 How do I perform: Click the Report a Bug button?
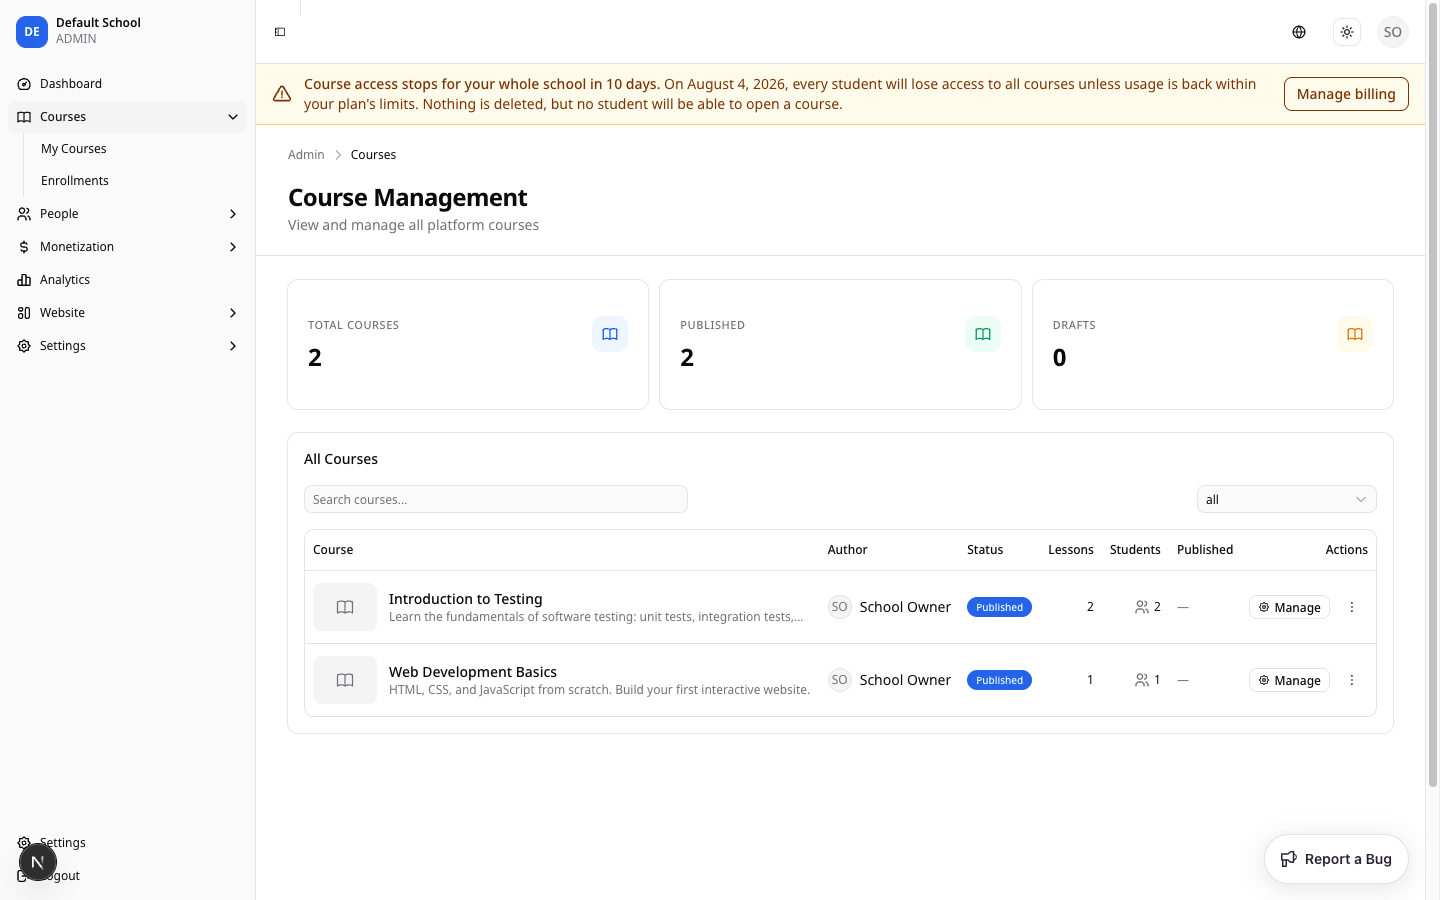coord(1336,859)
